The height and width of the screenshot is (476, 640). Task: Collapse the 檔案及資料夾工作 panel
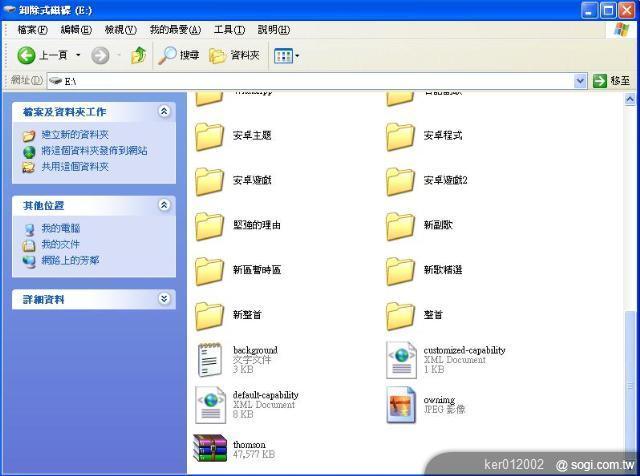tap(164, 112)
